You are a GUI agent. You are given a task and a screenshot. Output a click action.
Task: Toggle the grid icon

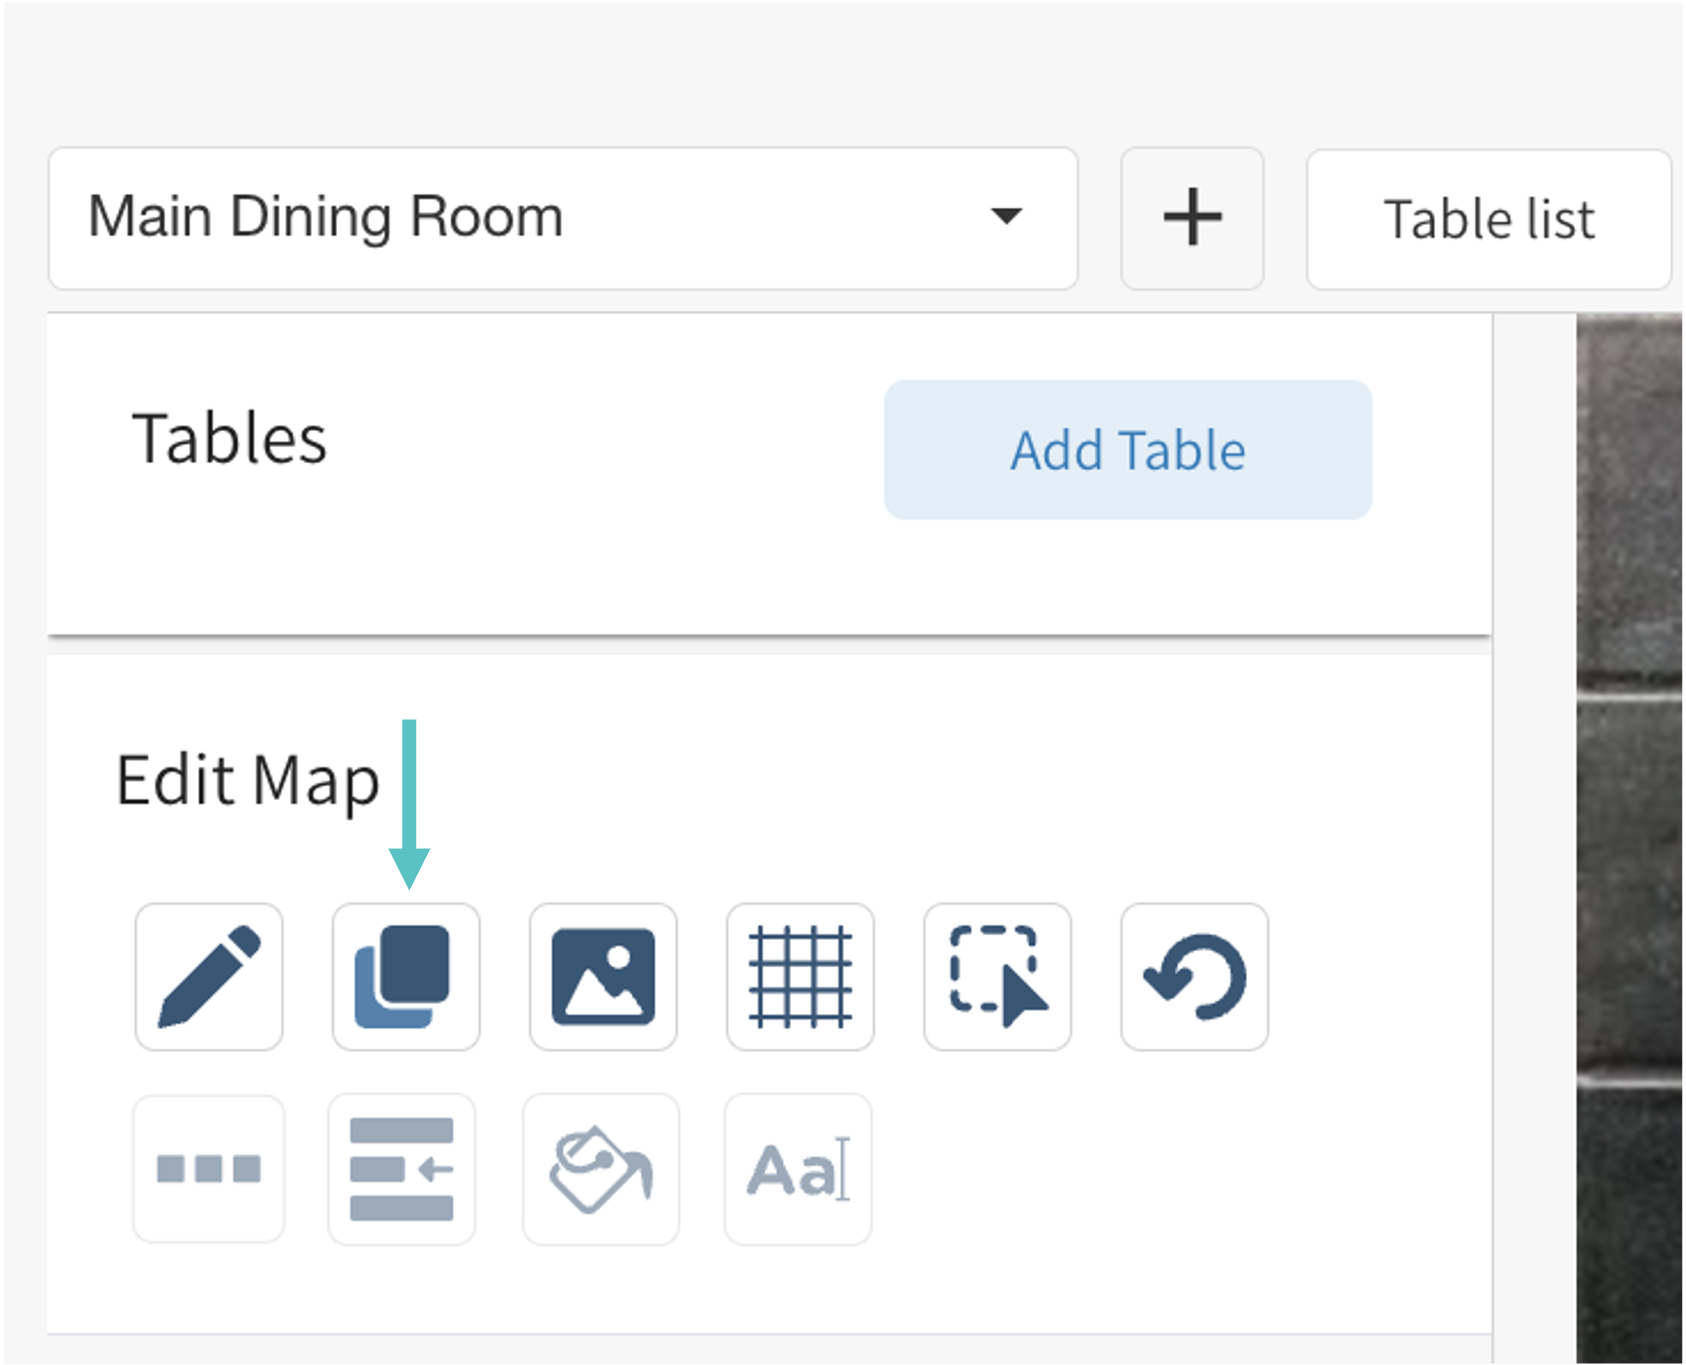(800, 977)
